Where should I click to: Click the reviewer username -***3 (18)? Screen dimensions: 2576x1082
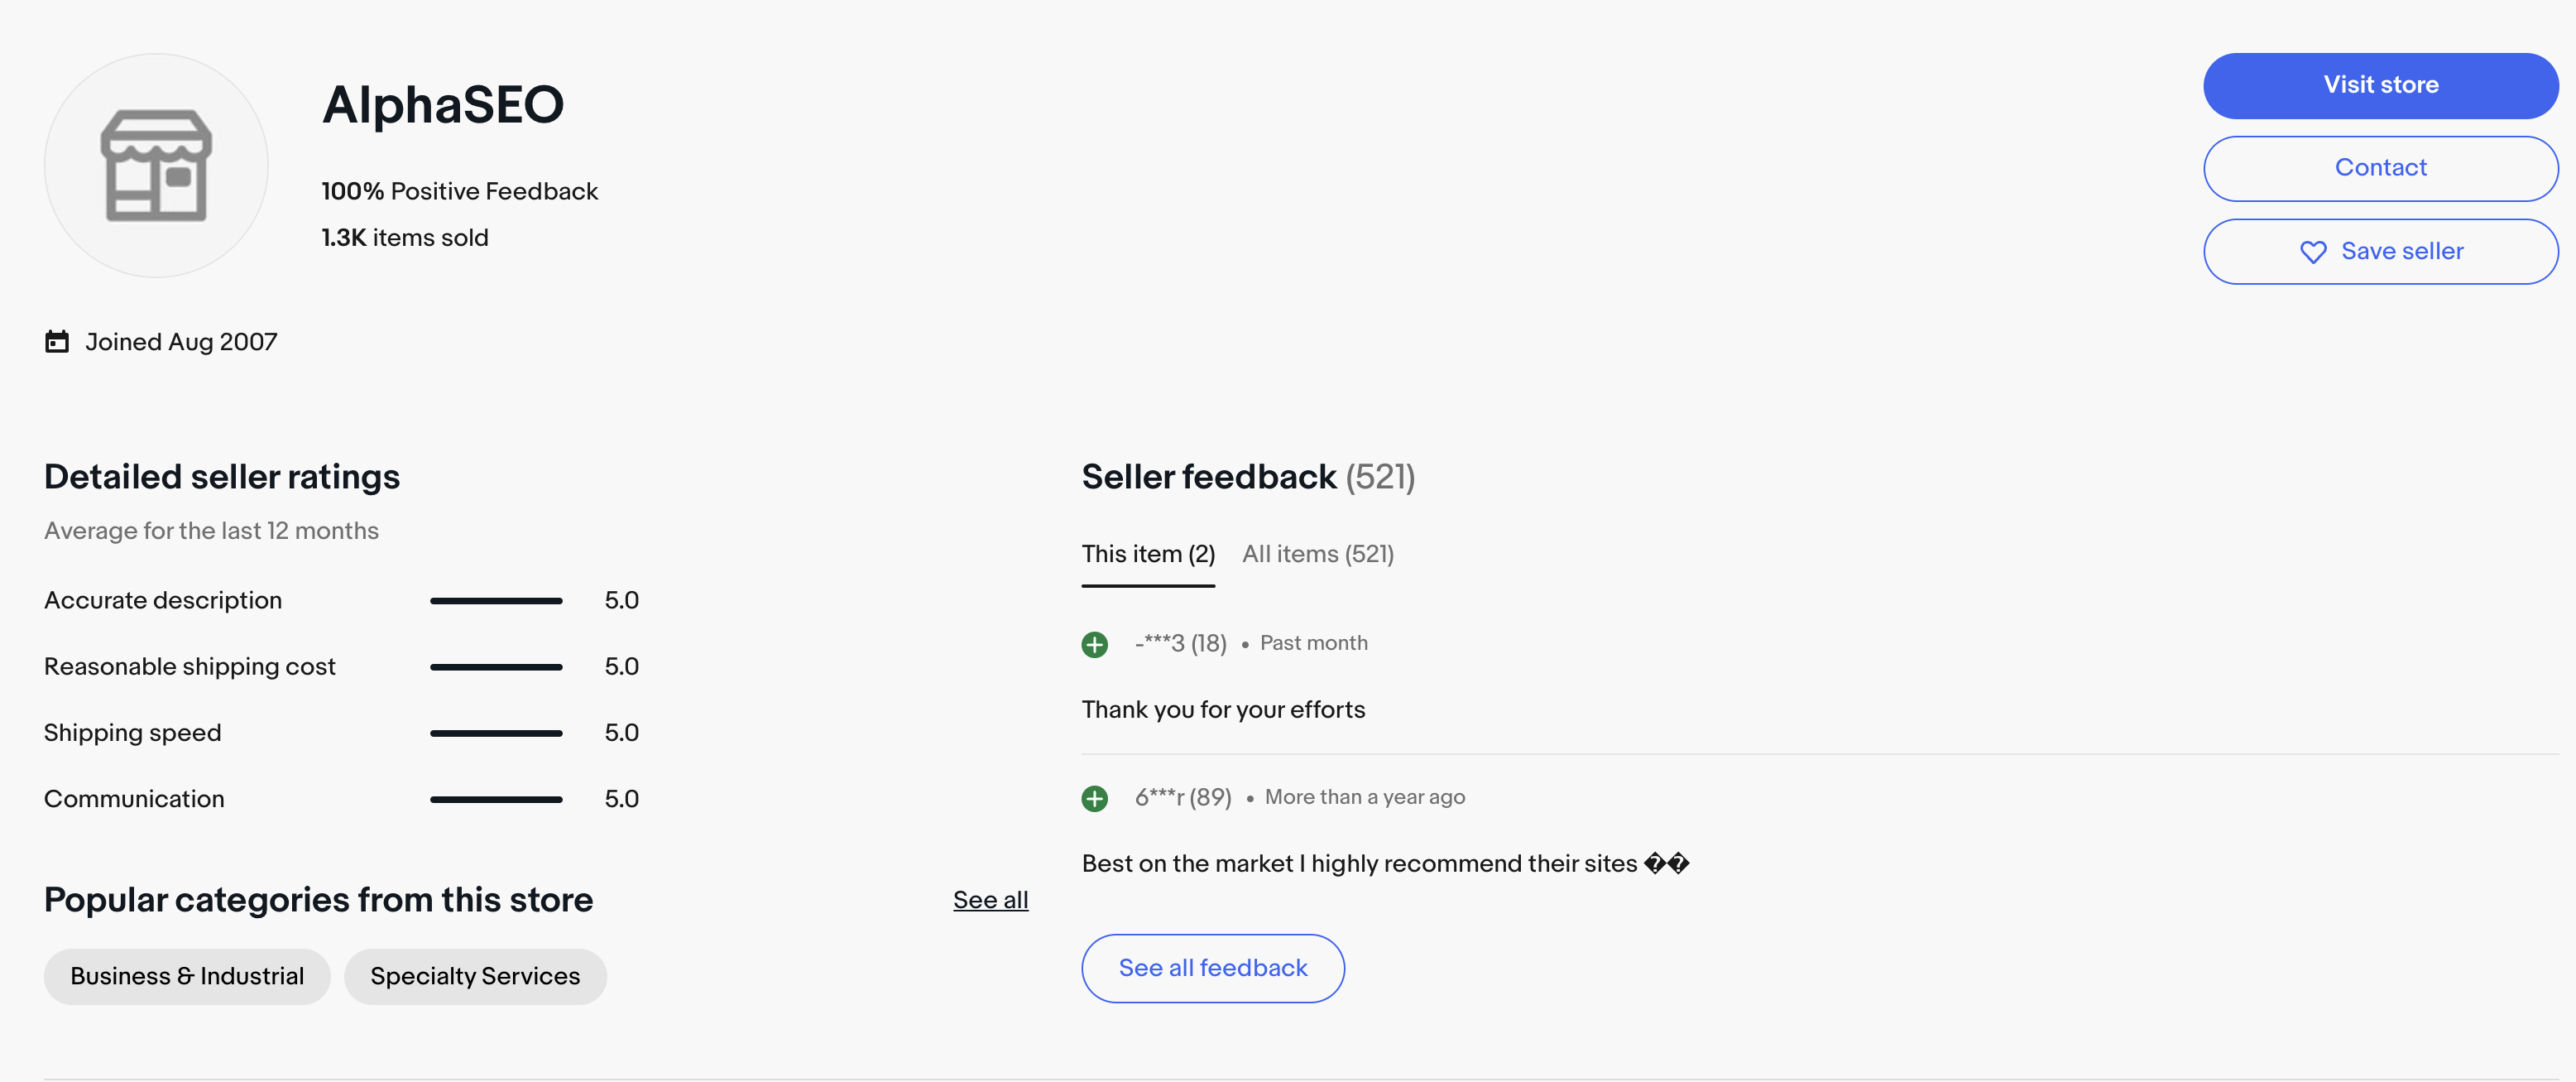(1180, 643)
